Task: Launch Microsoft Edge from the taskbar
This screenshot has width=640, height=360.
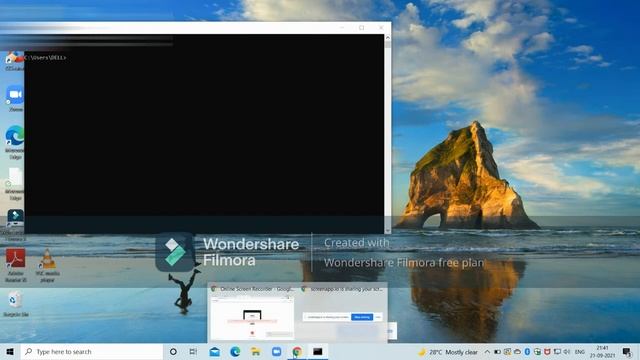Action: click(x=235, y=351)
